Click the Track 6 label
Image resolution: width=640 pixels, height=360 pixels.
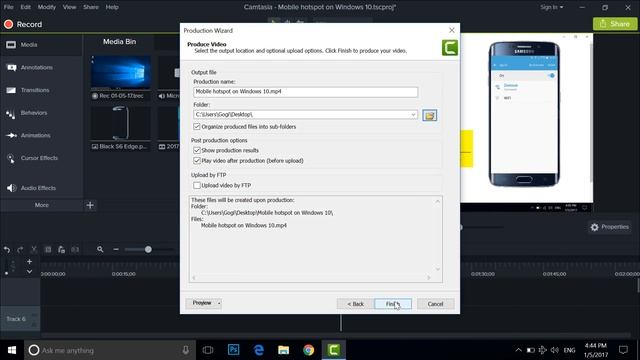click(16, 319)
